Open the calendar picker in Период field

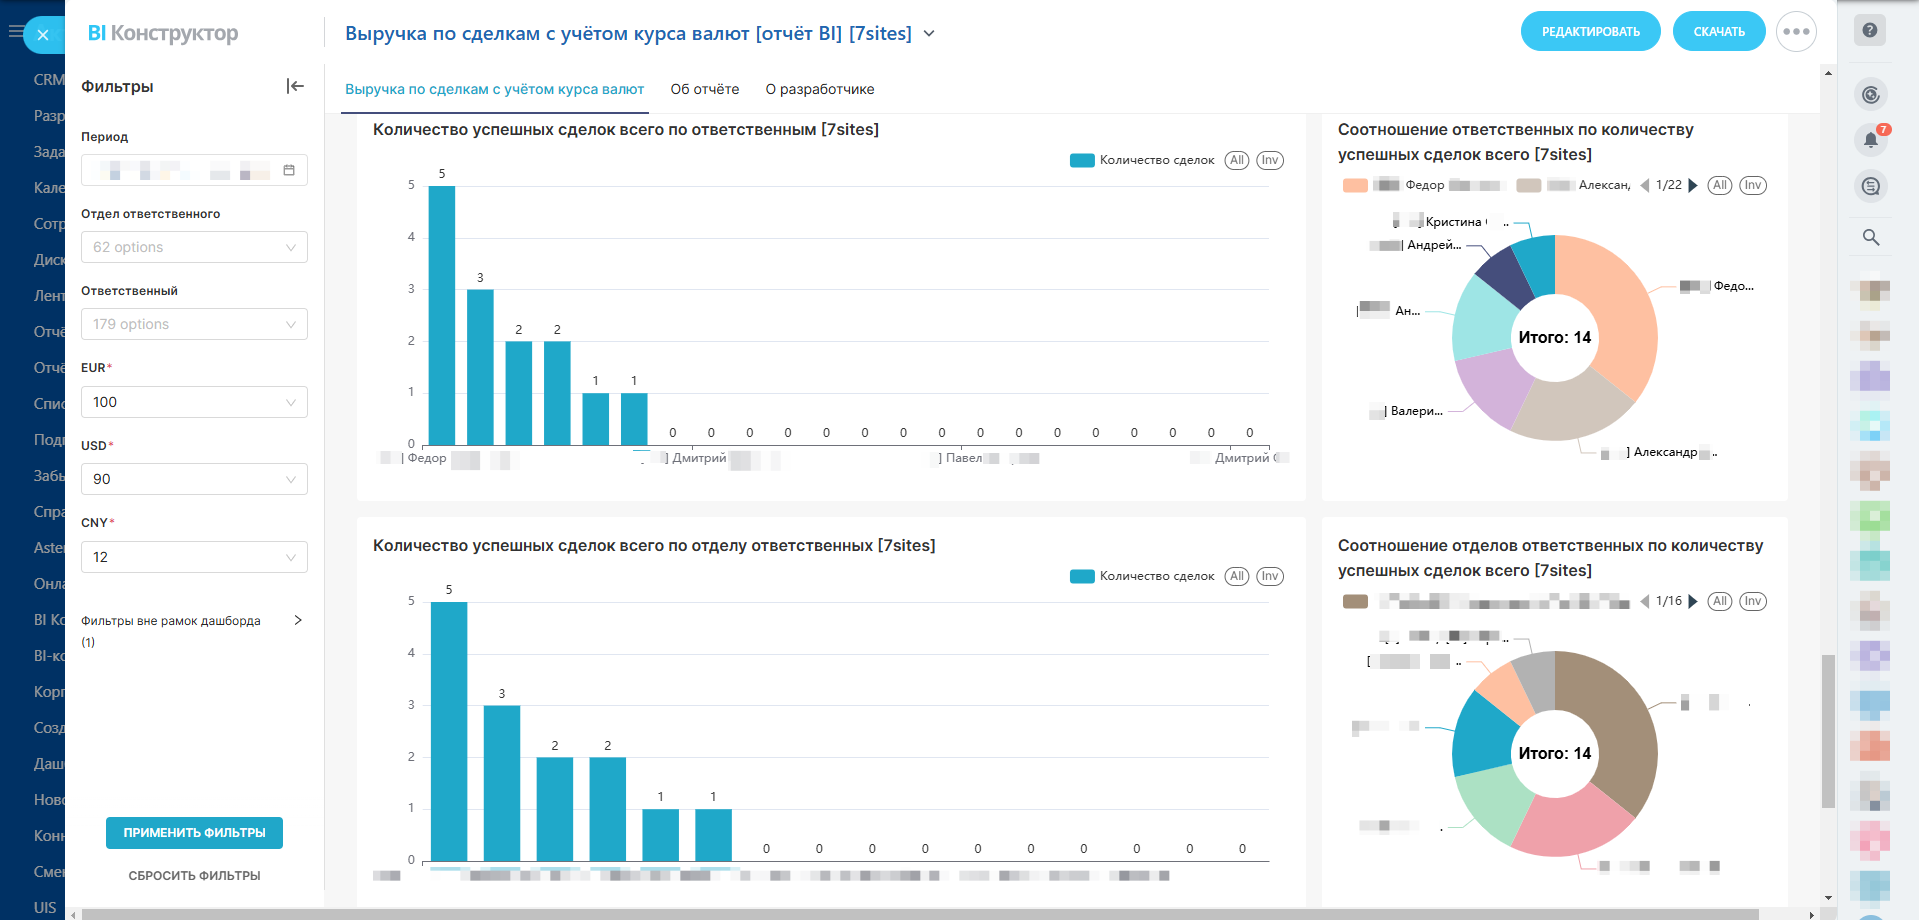289,170
